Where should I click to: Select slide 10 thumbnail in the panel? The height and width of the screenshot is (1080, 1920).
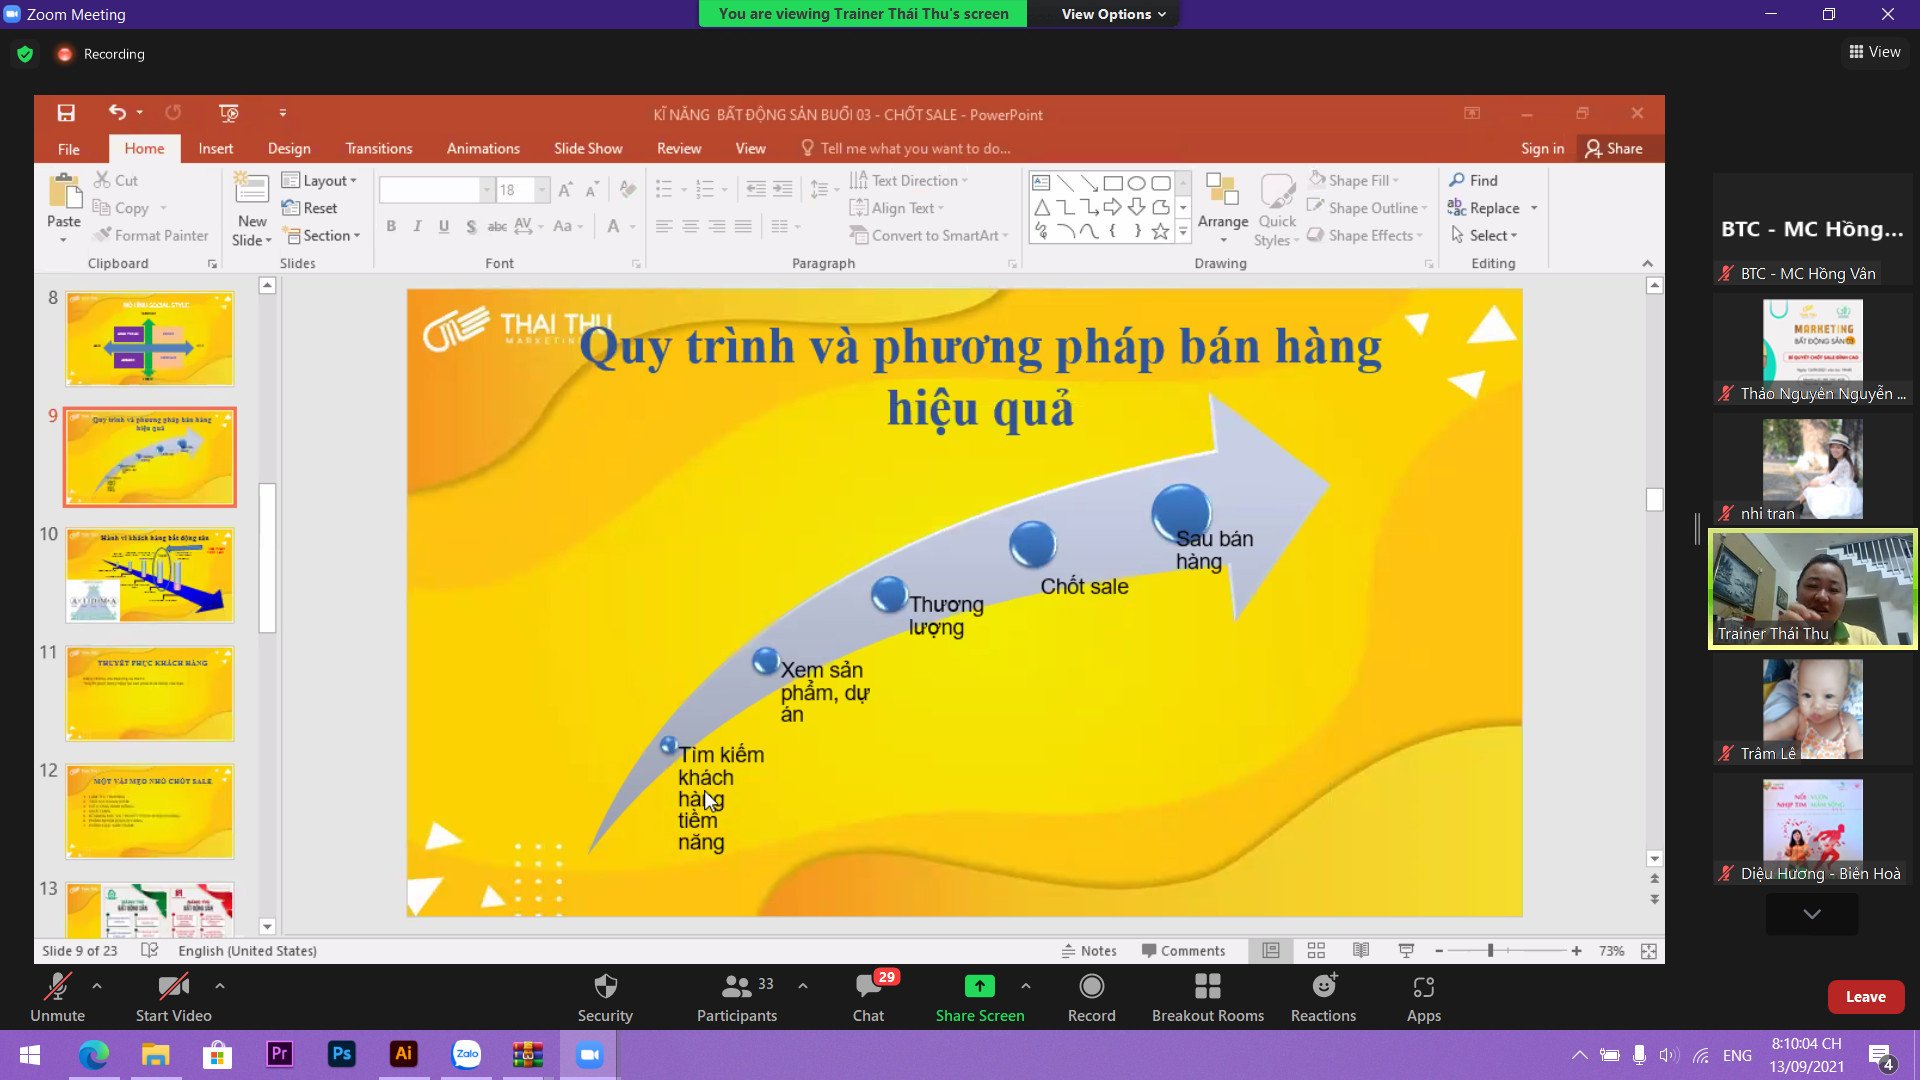[x=148, y=575]
